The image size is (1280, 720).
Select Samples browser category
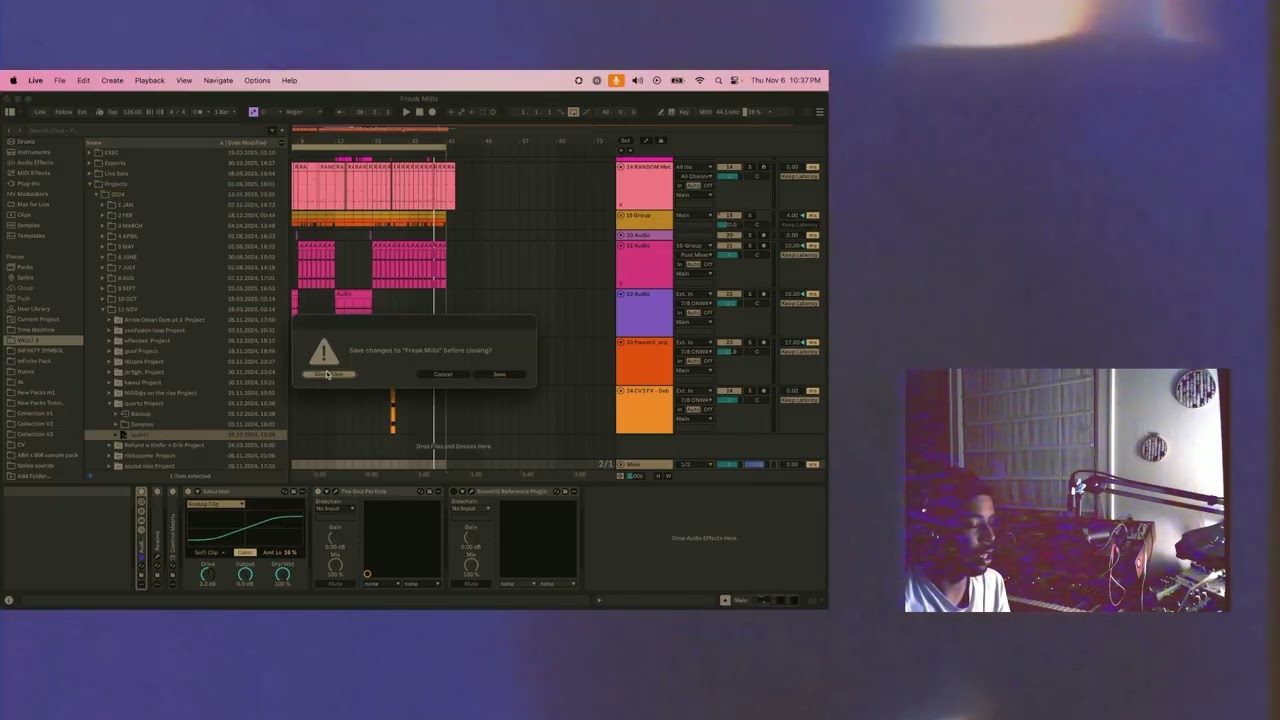28,225
